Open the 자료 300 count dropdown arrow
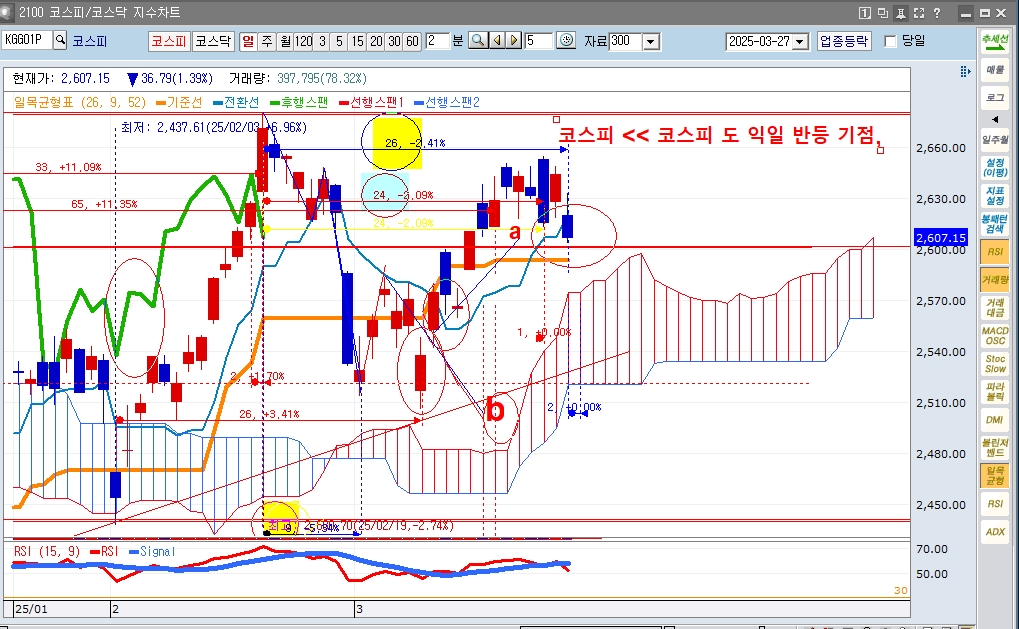 (x=651, y=42)
